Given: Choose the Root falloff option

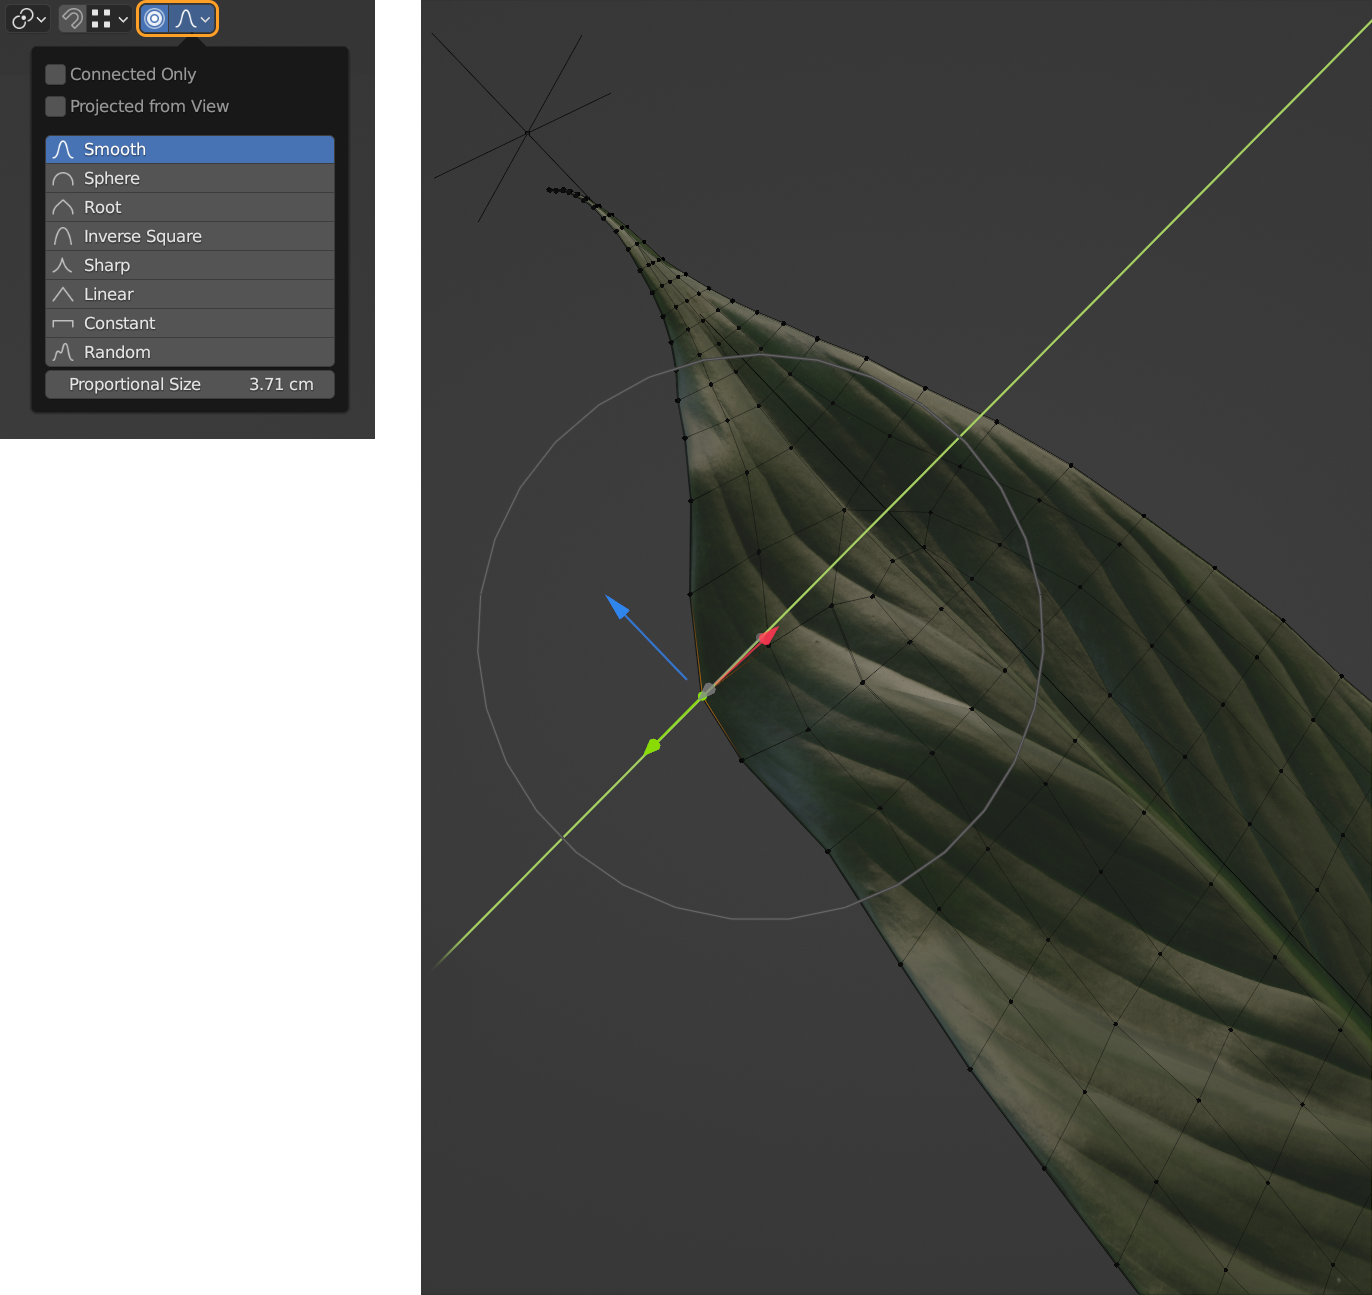Looking at the screenshot, I should point(190,208).
